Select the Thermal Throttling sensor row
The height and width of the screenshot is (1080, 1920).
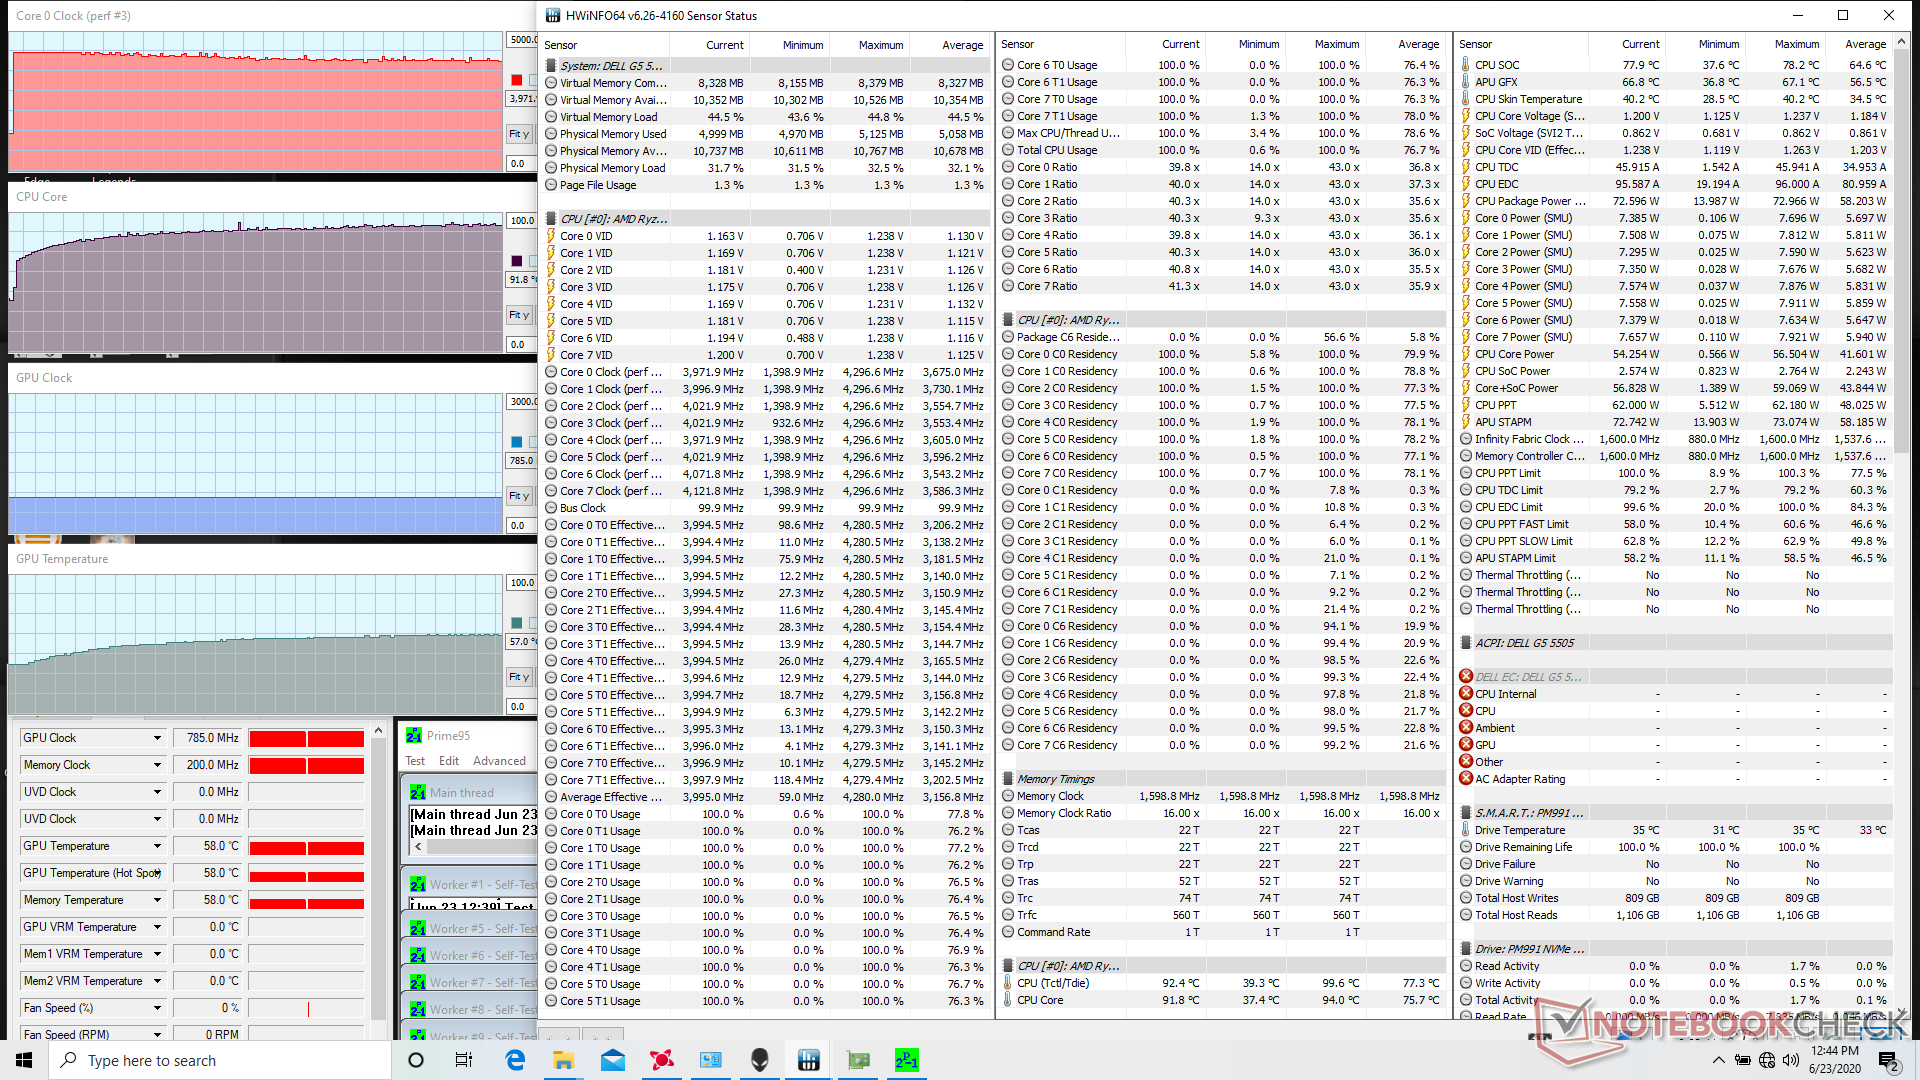1527,575
